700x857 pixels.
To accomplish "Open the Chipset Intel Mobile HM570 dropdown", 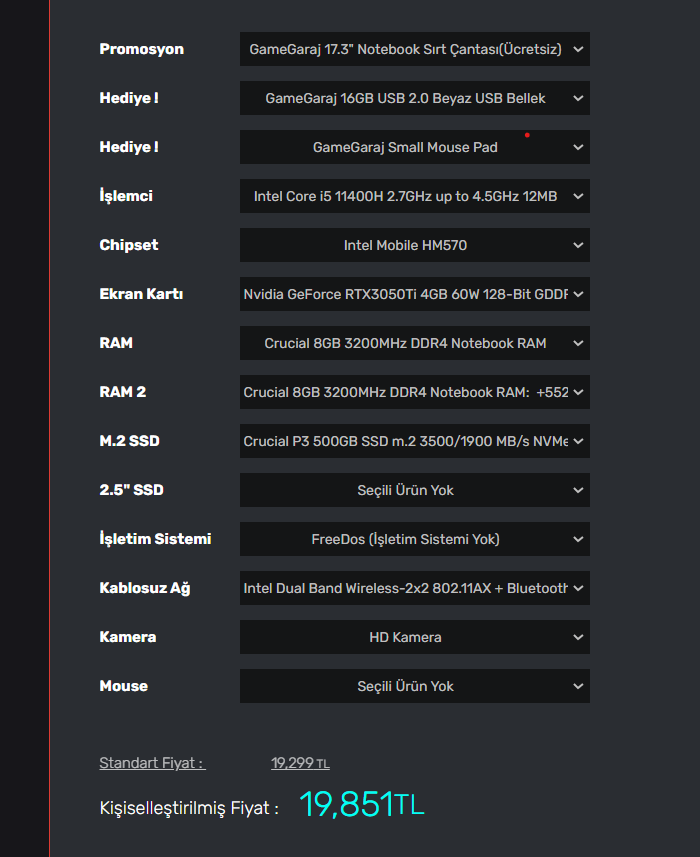I will pos(414,245).
